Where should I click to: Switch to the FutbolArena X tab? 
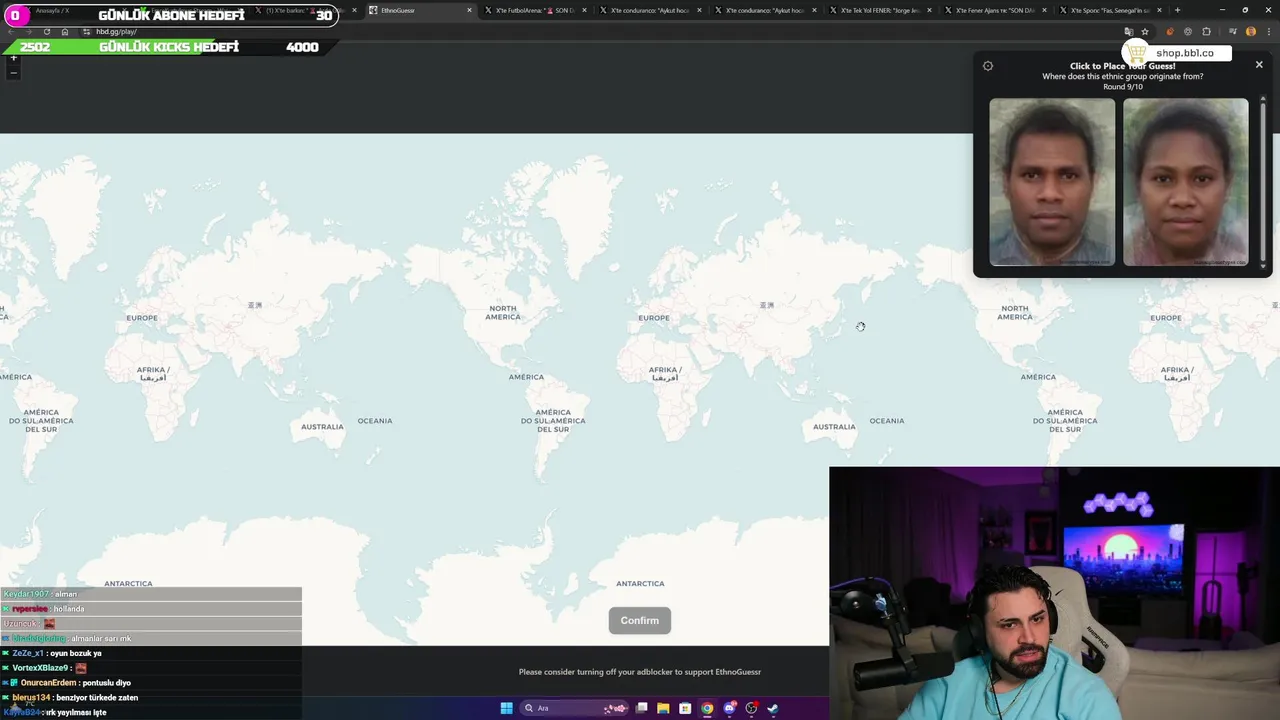coord(535,10)
